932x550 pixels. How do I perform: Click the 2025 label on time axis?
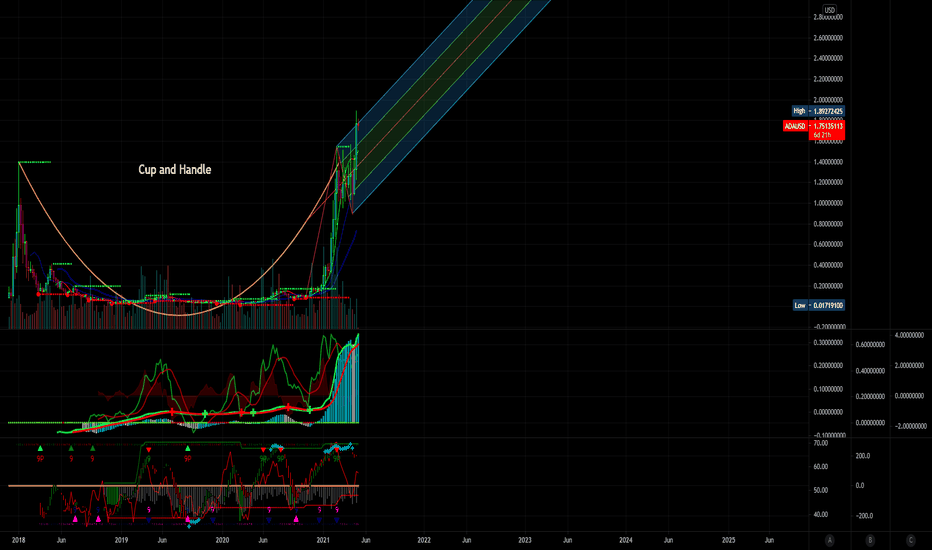(x=728, y=540)
